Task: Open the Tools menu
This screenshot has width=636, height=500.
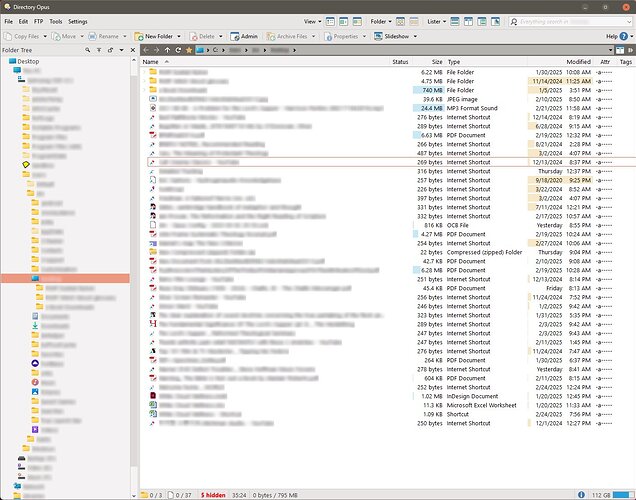Action: (x=56, y=21)
